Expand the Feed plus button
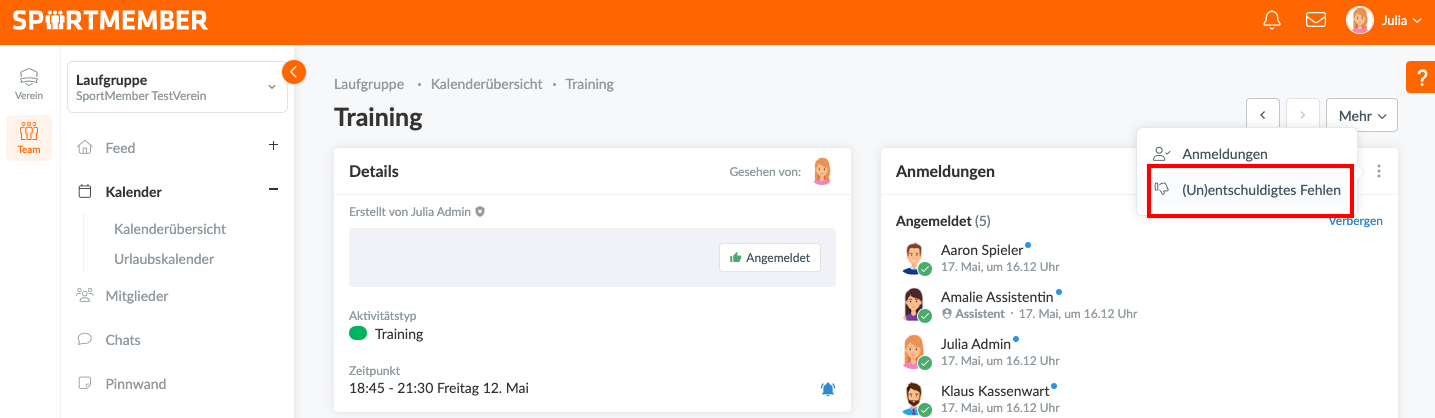The height and width of the screenshot is (418, 1435). [273, 146]
